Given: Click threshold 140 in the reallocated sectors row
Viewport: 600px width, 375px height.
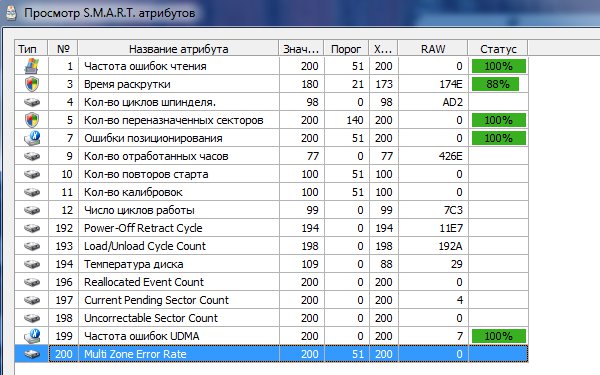Looking at the screenshot, I should [x=355, y=120].
